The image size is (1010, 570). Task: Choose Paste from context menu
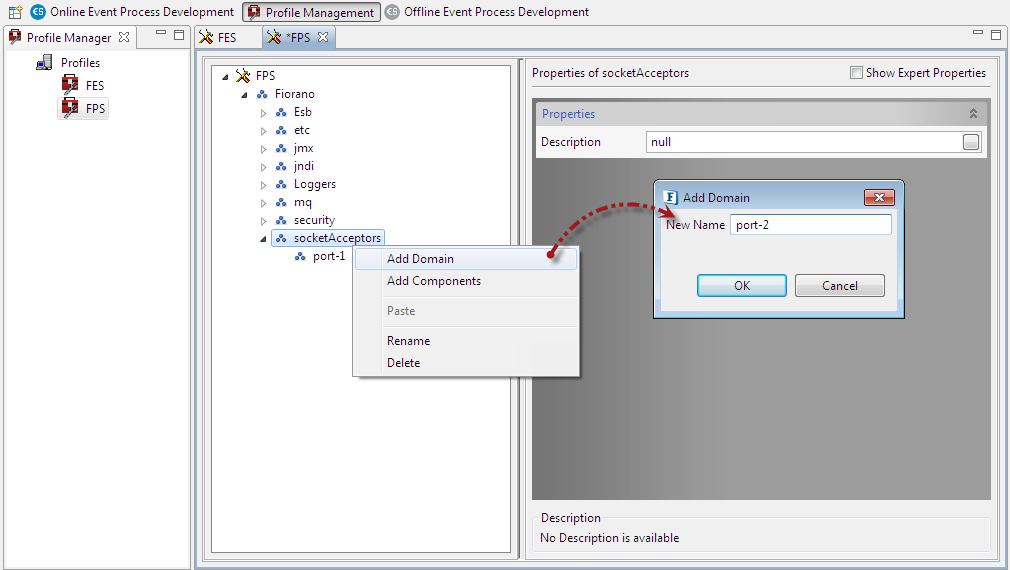coord(466,311)
